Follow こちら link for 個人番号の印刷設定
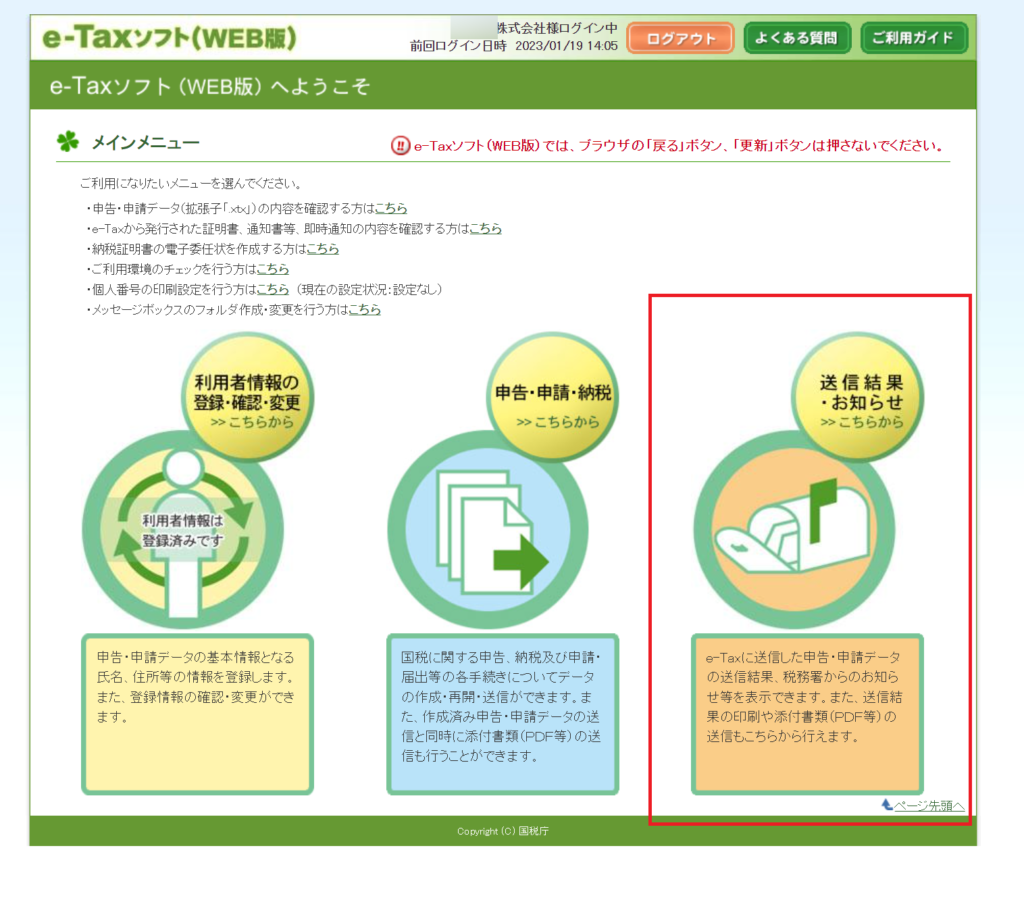 tap(272, 289)
